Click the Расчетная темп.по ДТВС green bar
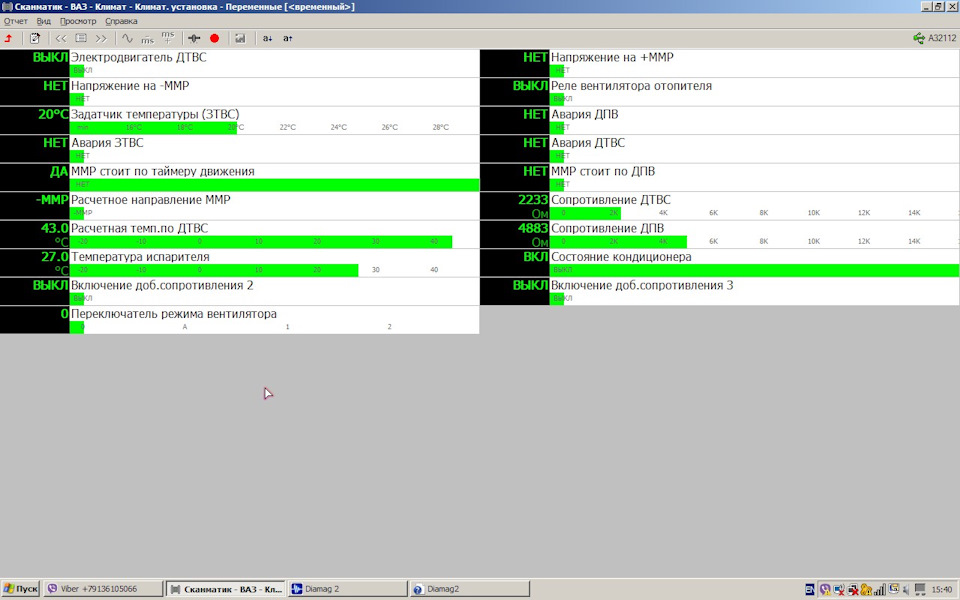The height and width of the screenshot is (600, 960). click(x=261, y=242)
